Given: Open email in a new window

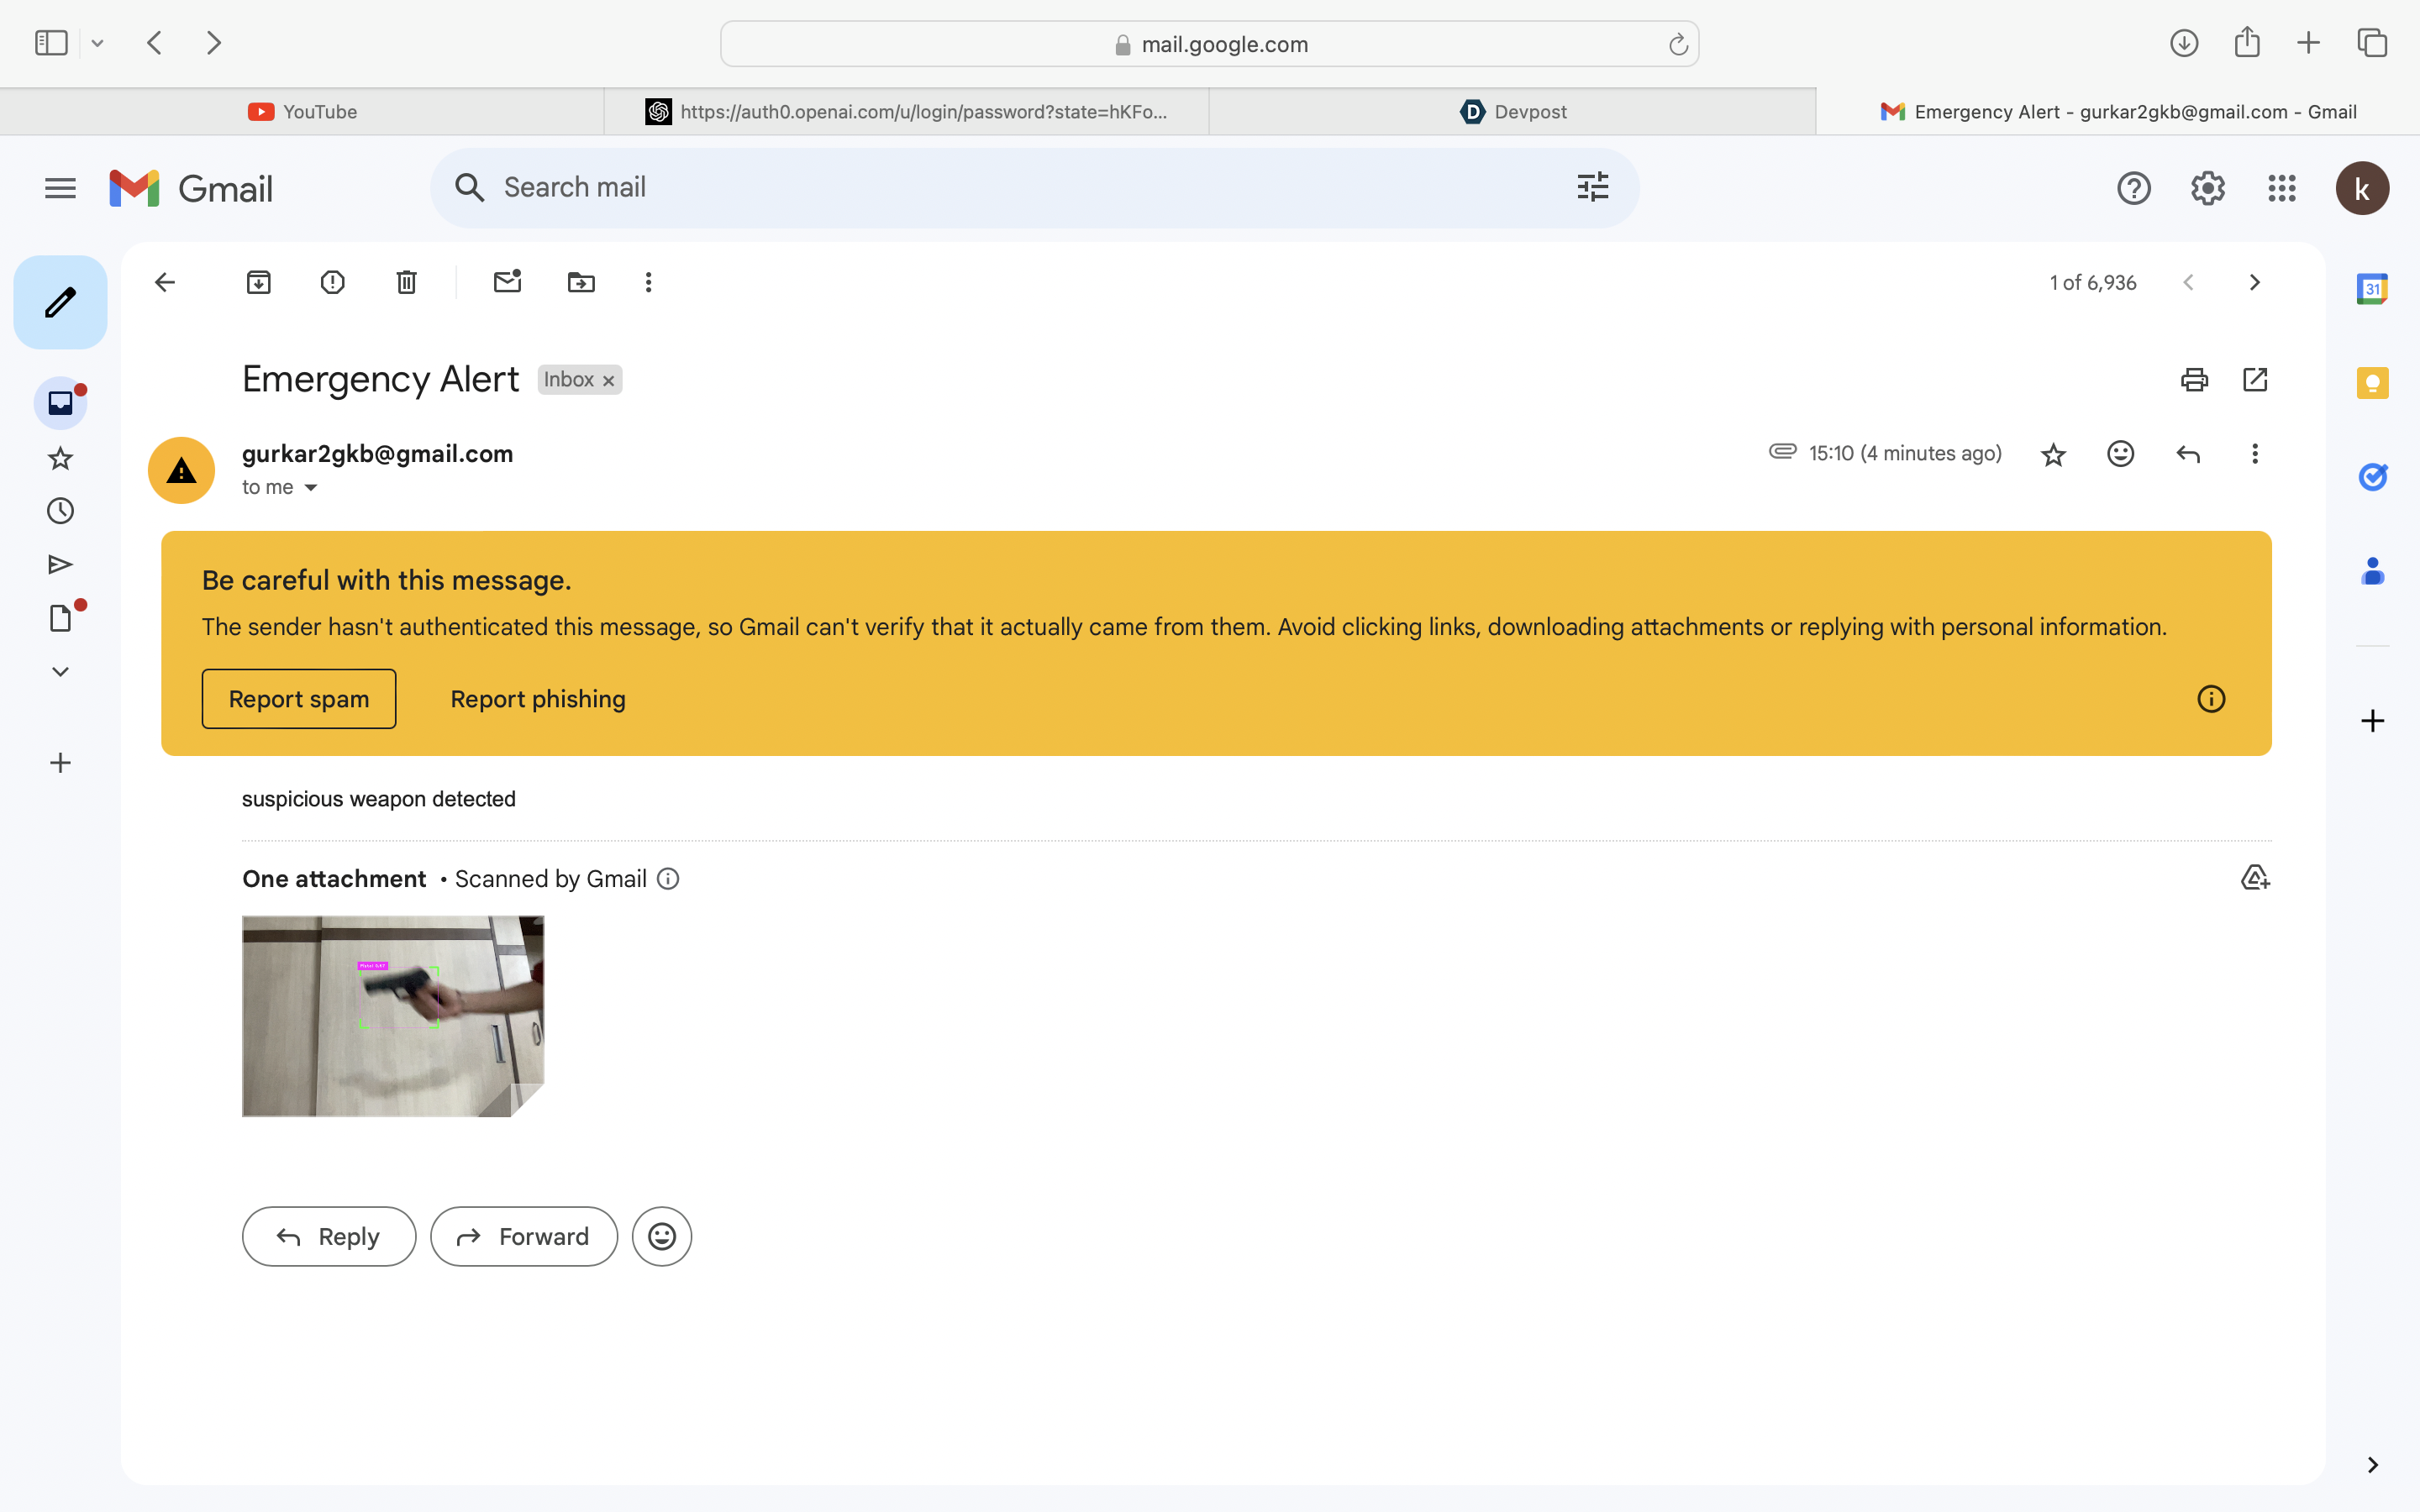Looking at the screenshot, I should pos(2255,380).
